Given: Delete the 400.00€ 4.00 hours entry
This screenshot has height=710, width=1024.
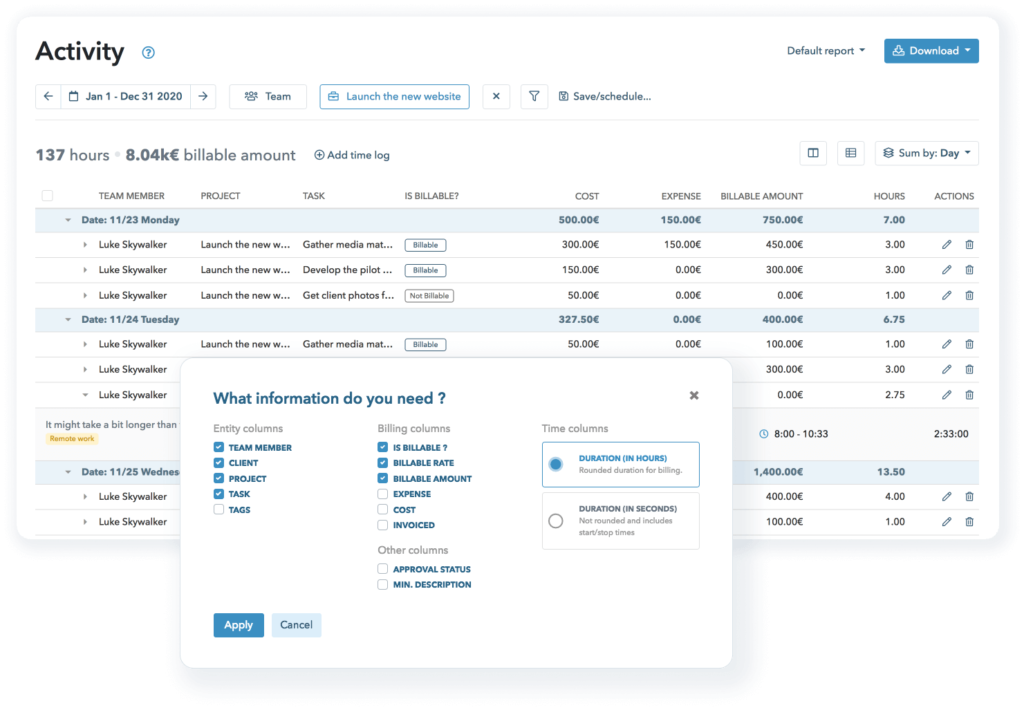Looking at the screenshot, I should [969, 496].
